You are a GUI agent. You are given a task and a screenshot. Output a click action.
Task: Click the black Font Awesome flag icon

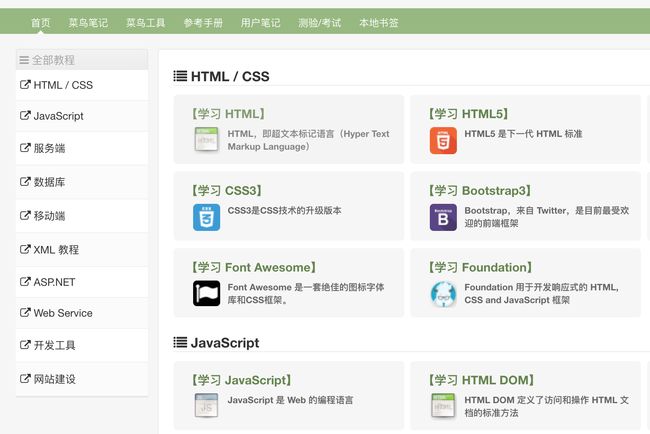pyautogui.click(x=206, y=293)
